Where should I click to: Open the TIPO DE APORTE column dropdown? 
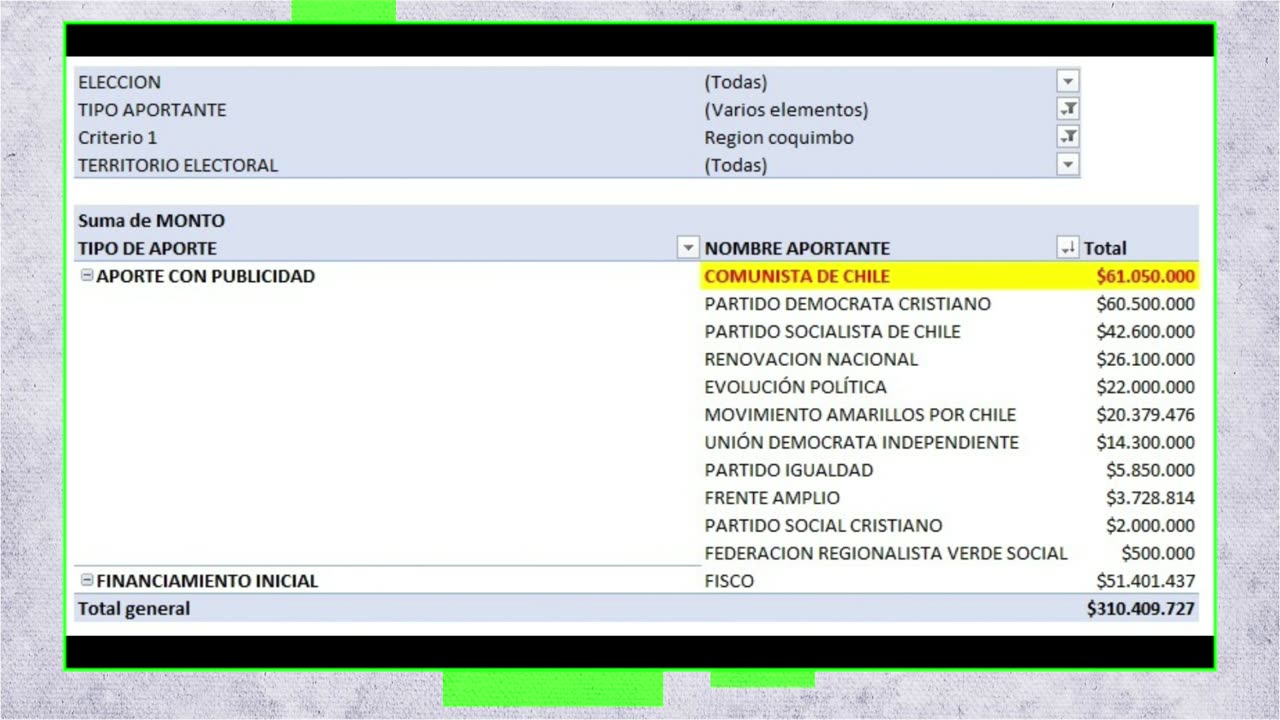click(688, 248)
